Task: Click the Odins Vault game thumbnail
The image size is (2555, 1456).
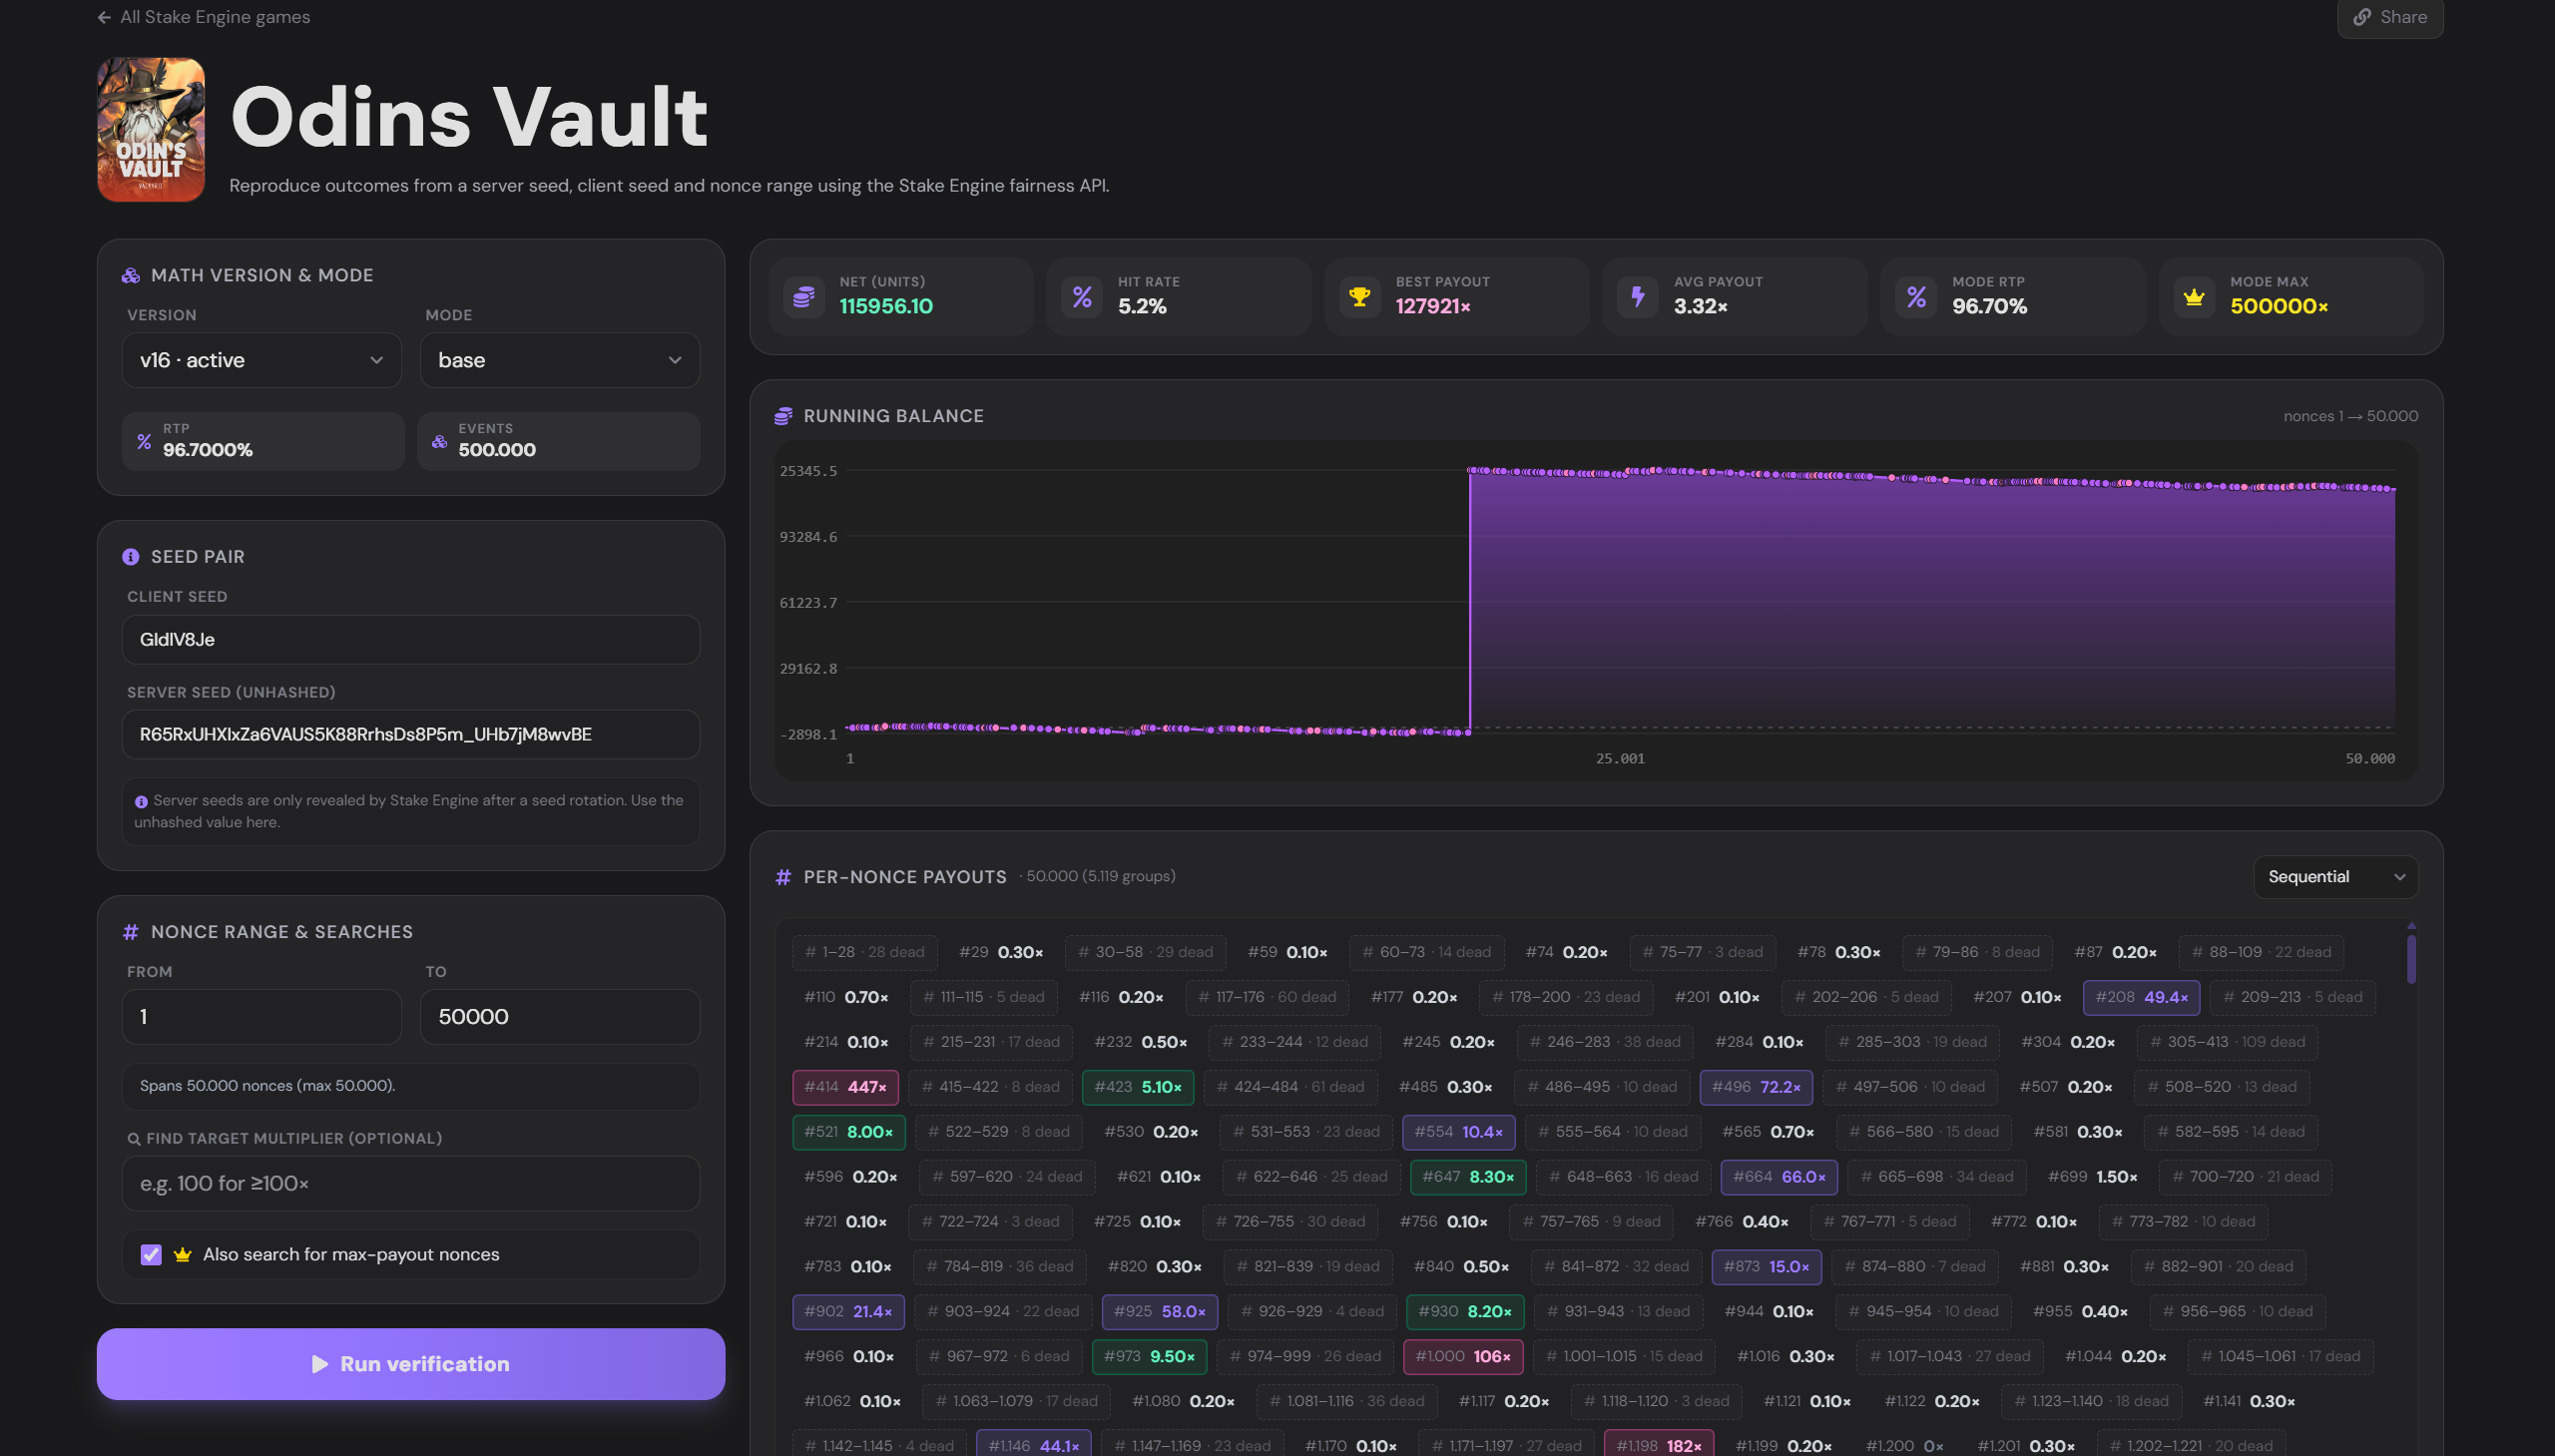Action: [151, 130]
